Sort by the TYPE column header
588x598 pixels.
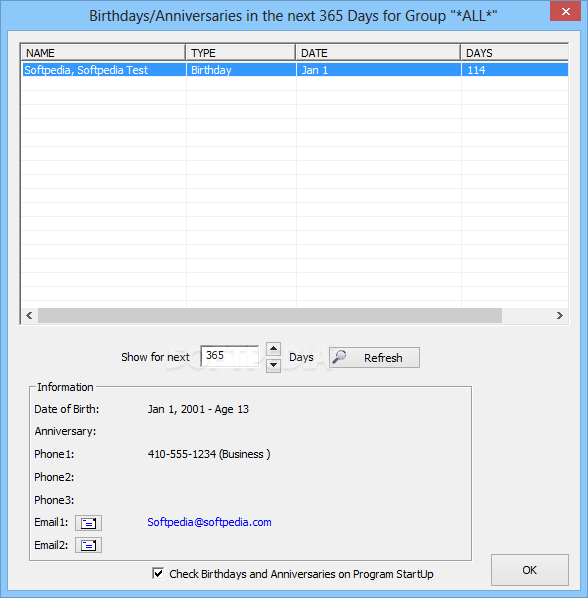pyautogui.click(x=241, y=53)
